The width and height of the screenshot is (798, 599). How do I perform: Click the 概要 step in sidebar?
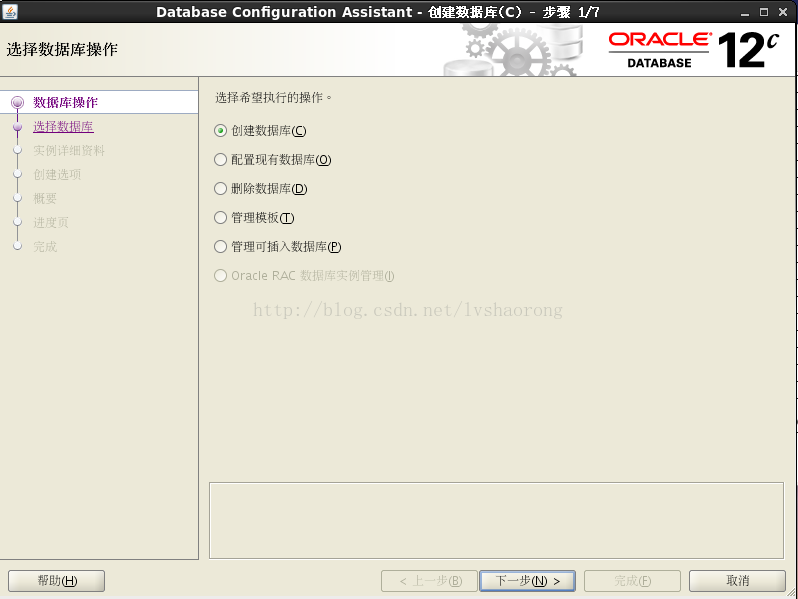pos(45,198)
